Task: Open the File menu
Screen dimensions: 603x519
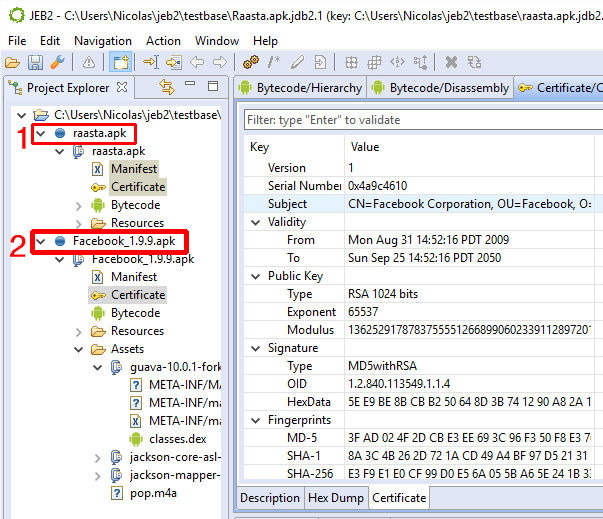Action: 17,41
